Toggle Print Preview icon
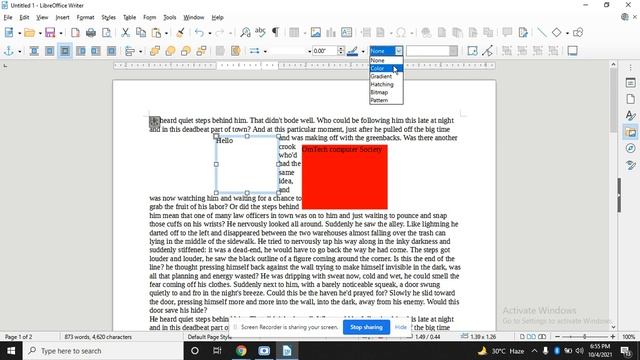The width and height of the screenshot is (640, 360). click(x=106, y=33)
